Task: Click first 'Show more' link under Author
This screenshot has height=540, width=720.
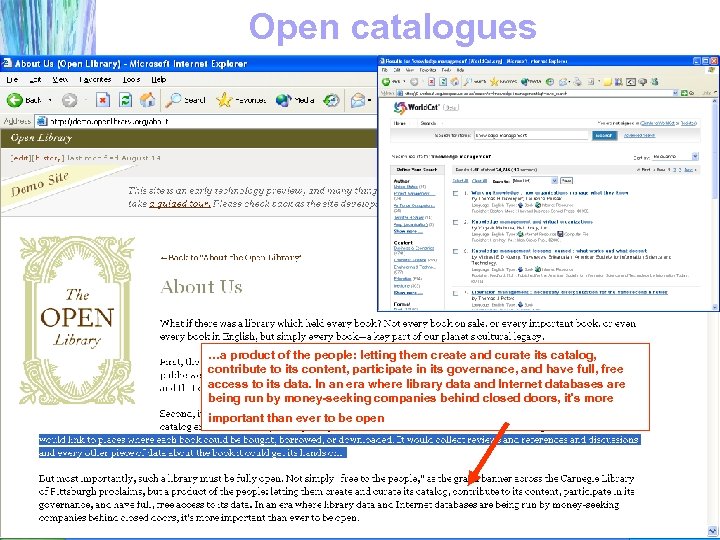Action: [408, 231]
